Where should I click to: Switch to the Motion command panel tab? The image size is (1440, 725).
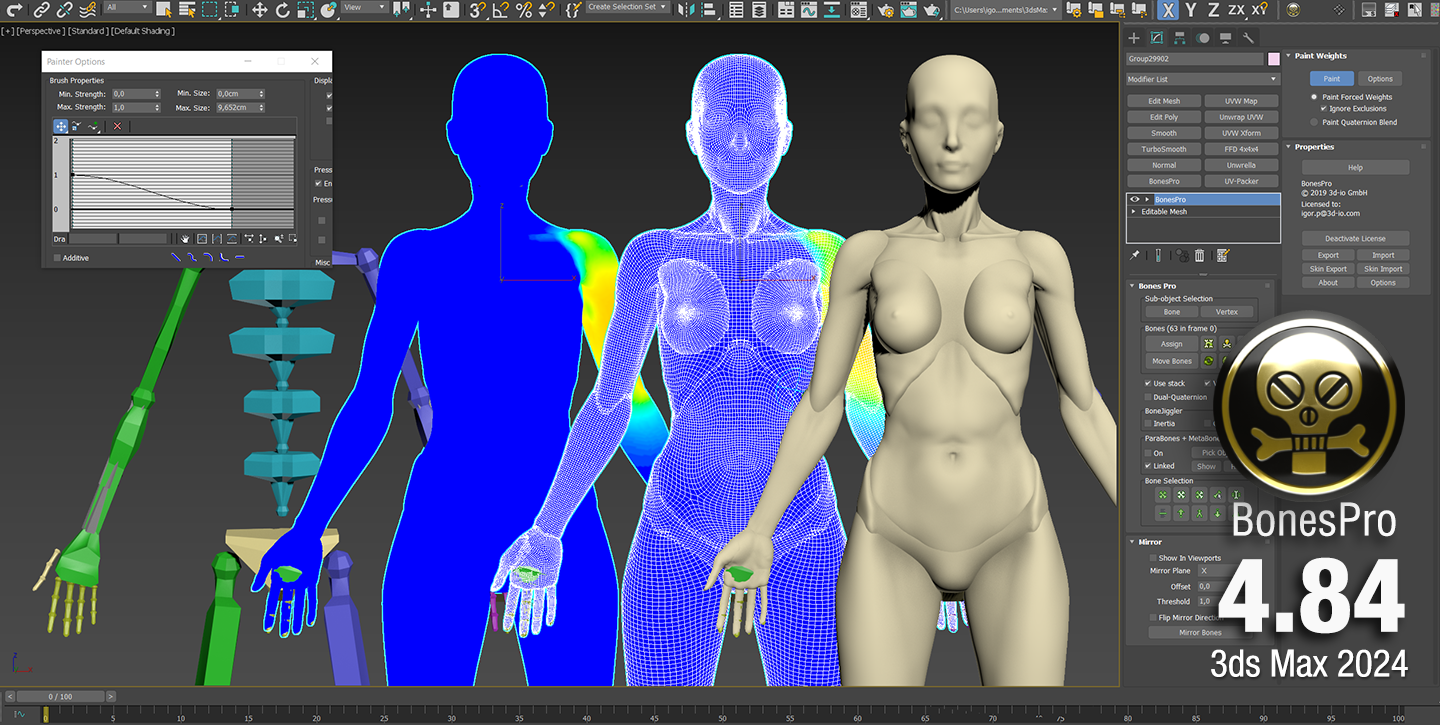[1202, 38]
